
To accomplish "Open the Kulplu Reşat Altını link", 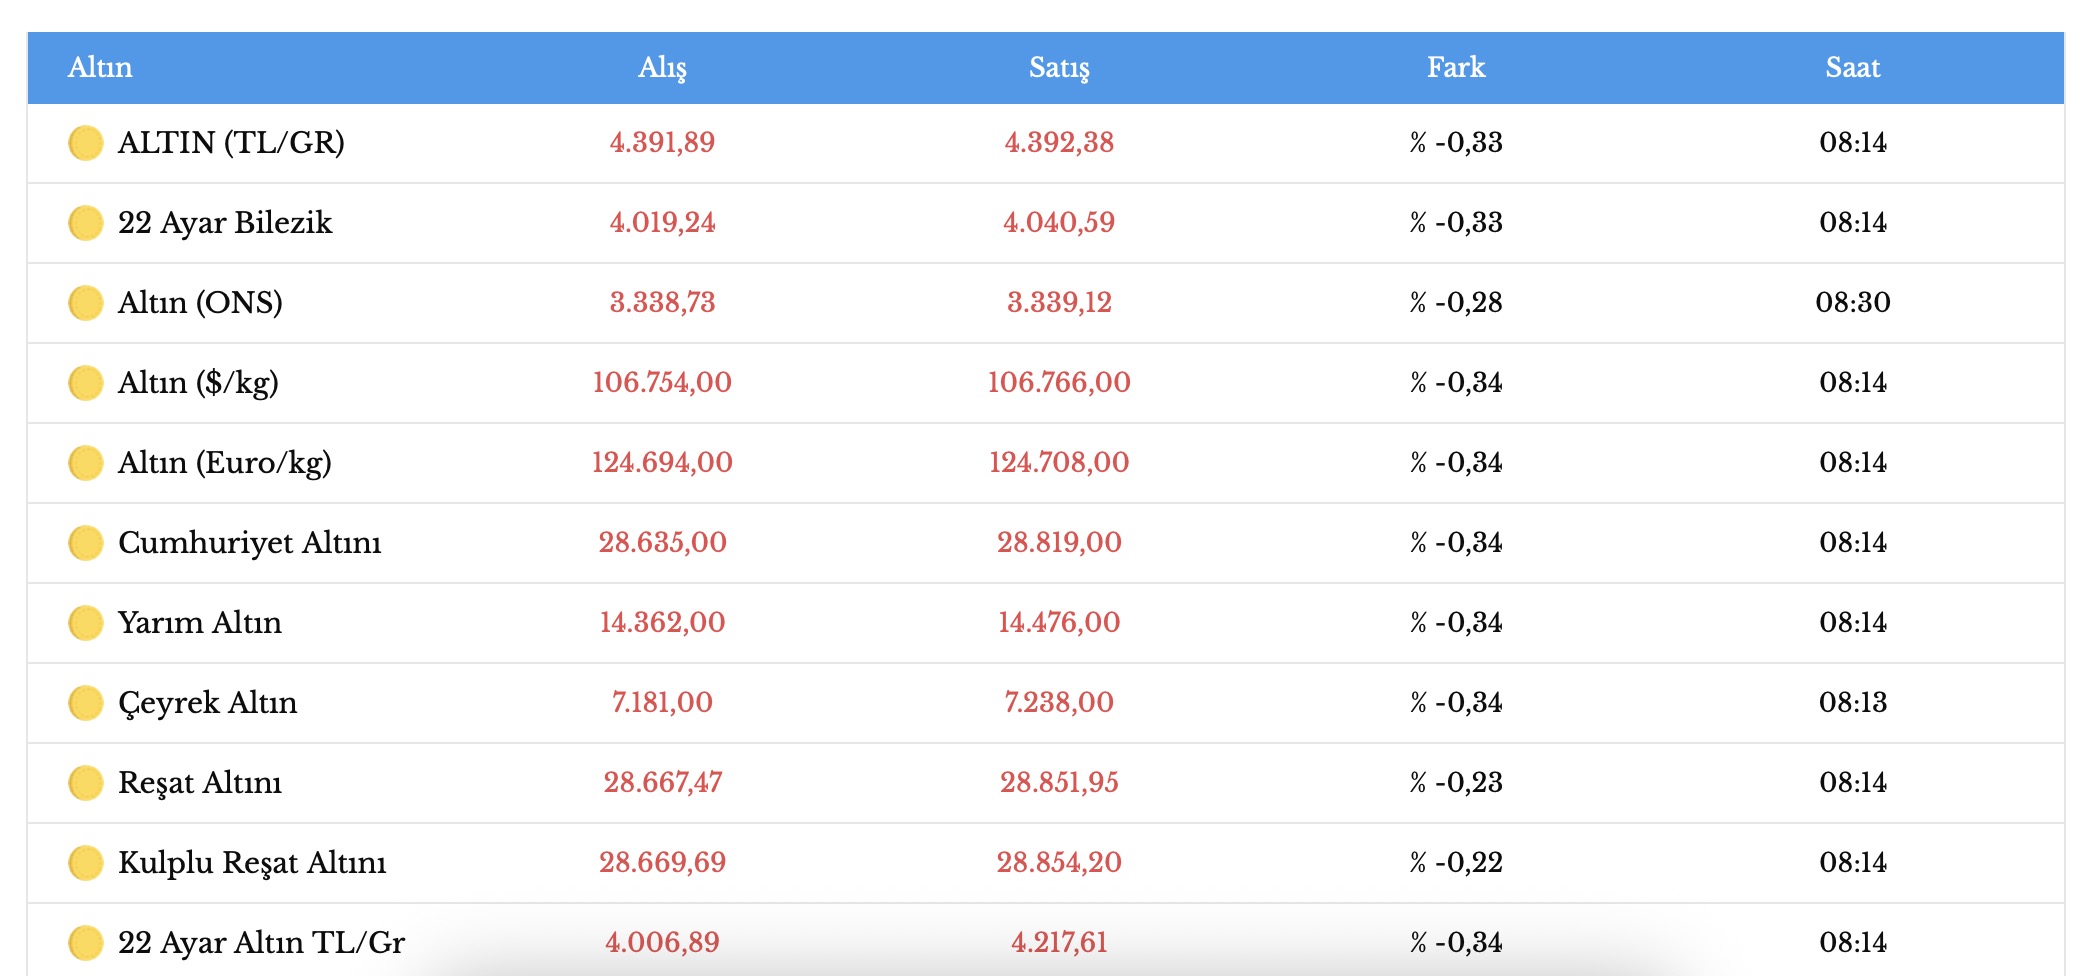I will pyautogui.click(x=252, y=863).
